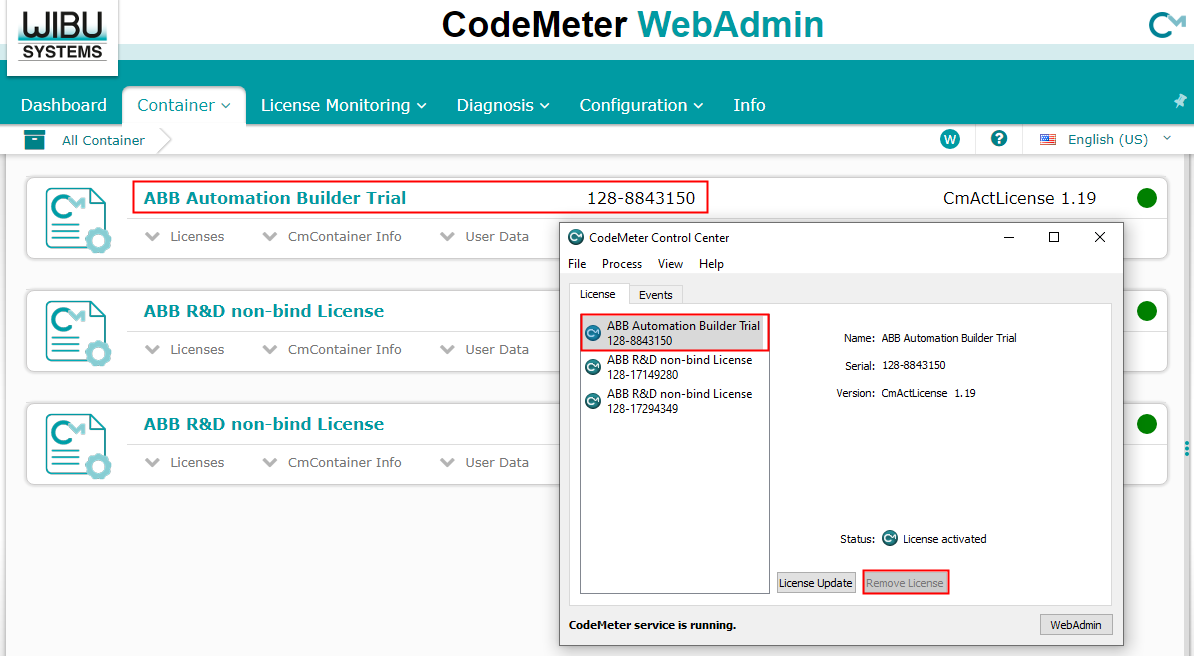1194x656 pixels.
Task: Select license 128-17294349 in the Control Center list
Action: click(x=675, y=401)
